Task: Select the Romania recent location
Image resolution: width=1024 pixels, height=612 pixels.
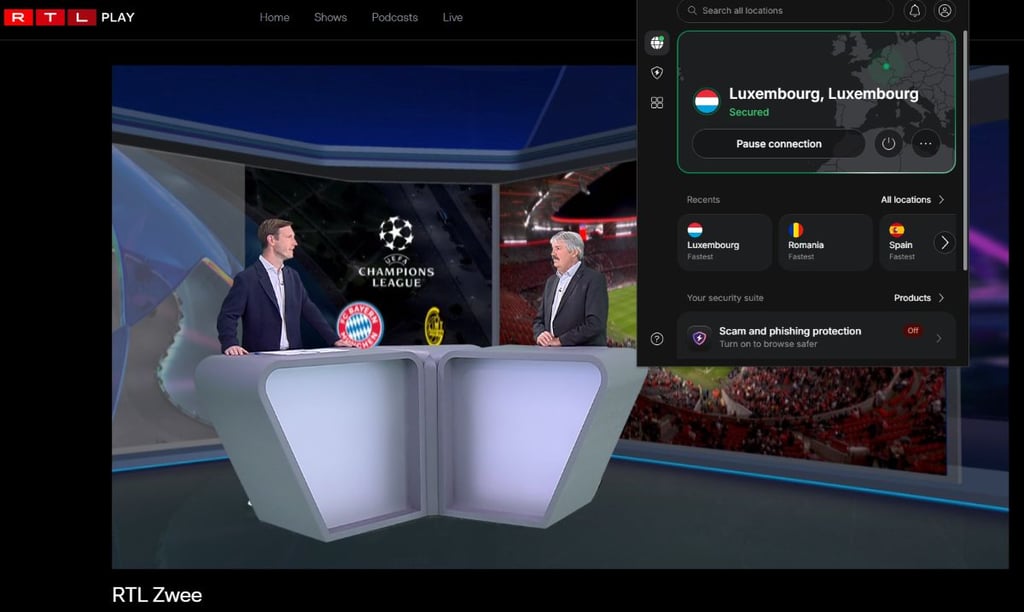Action: (825, 242)
